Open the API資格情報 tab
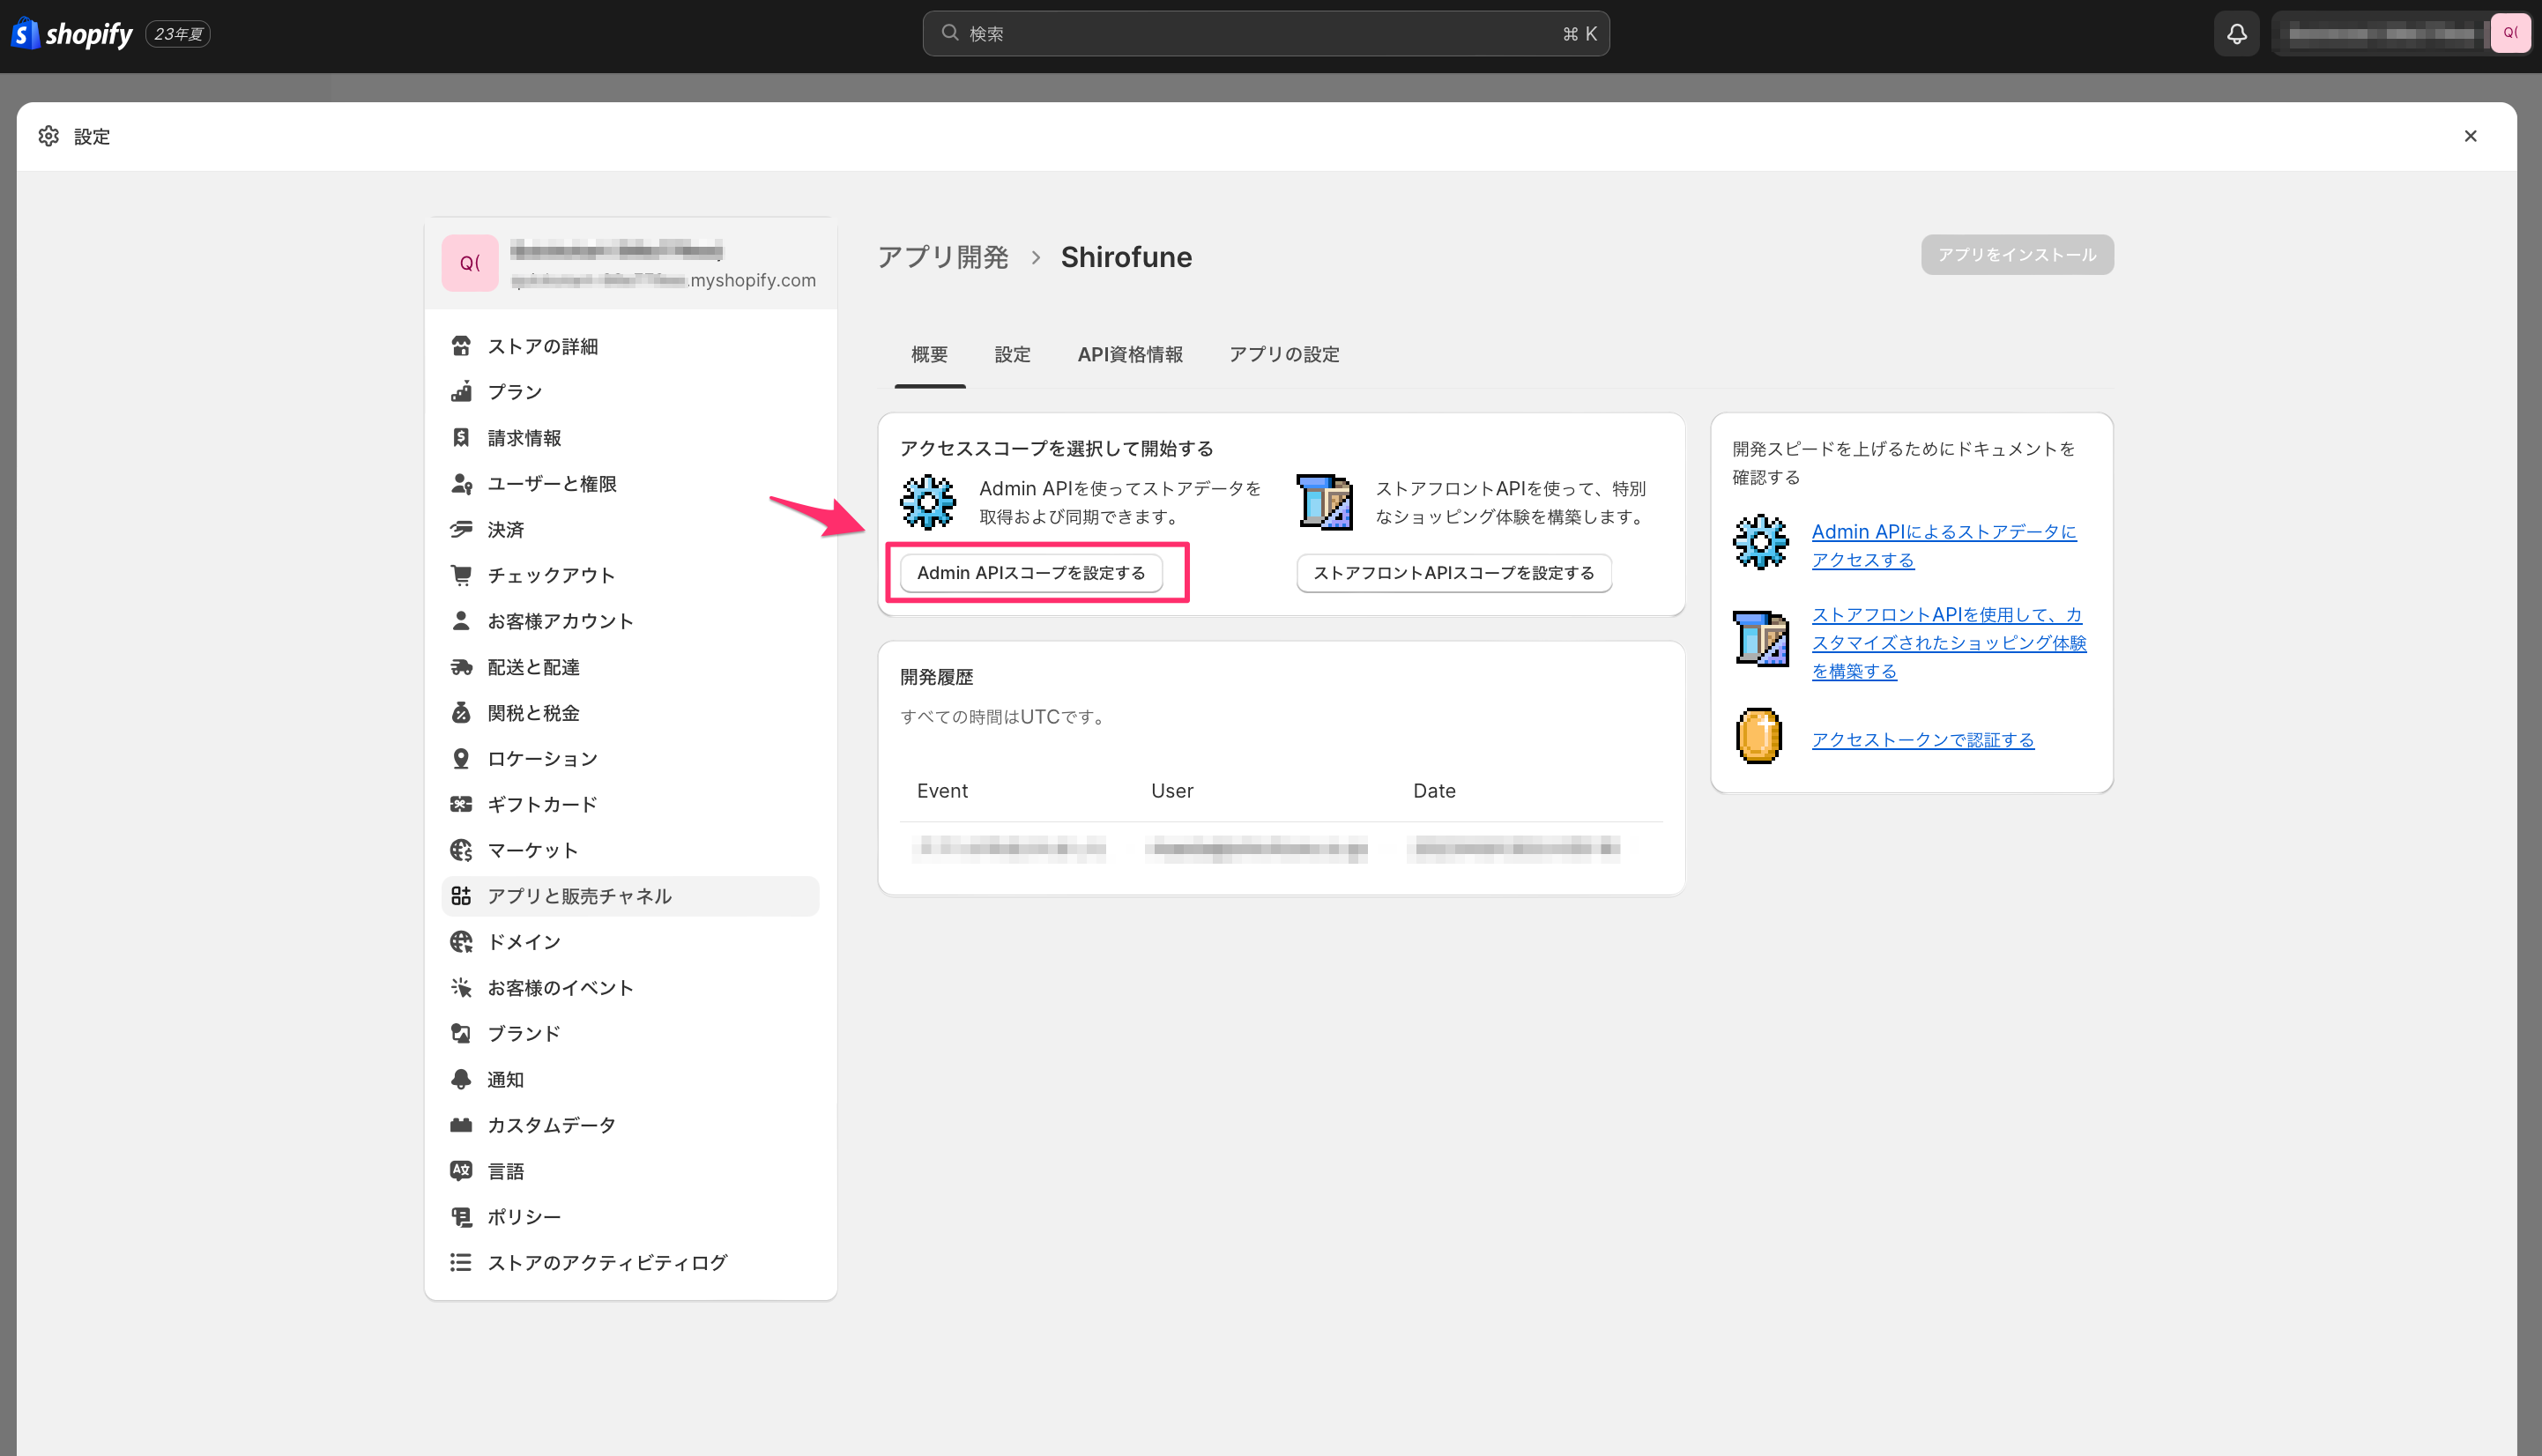Image resolution: width=2542 pixels, height=1456 pixels. (1130, 354)
